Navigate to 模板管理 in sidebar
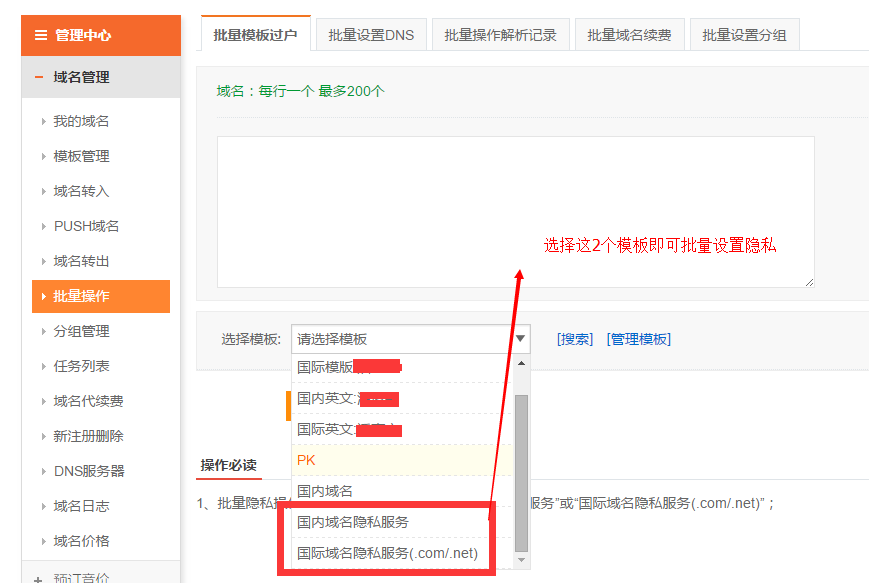 (x=81, y=156)
